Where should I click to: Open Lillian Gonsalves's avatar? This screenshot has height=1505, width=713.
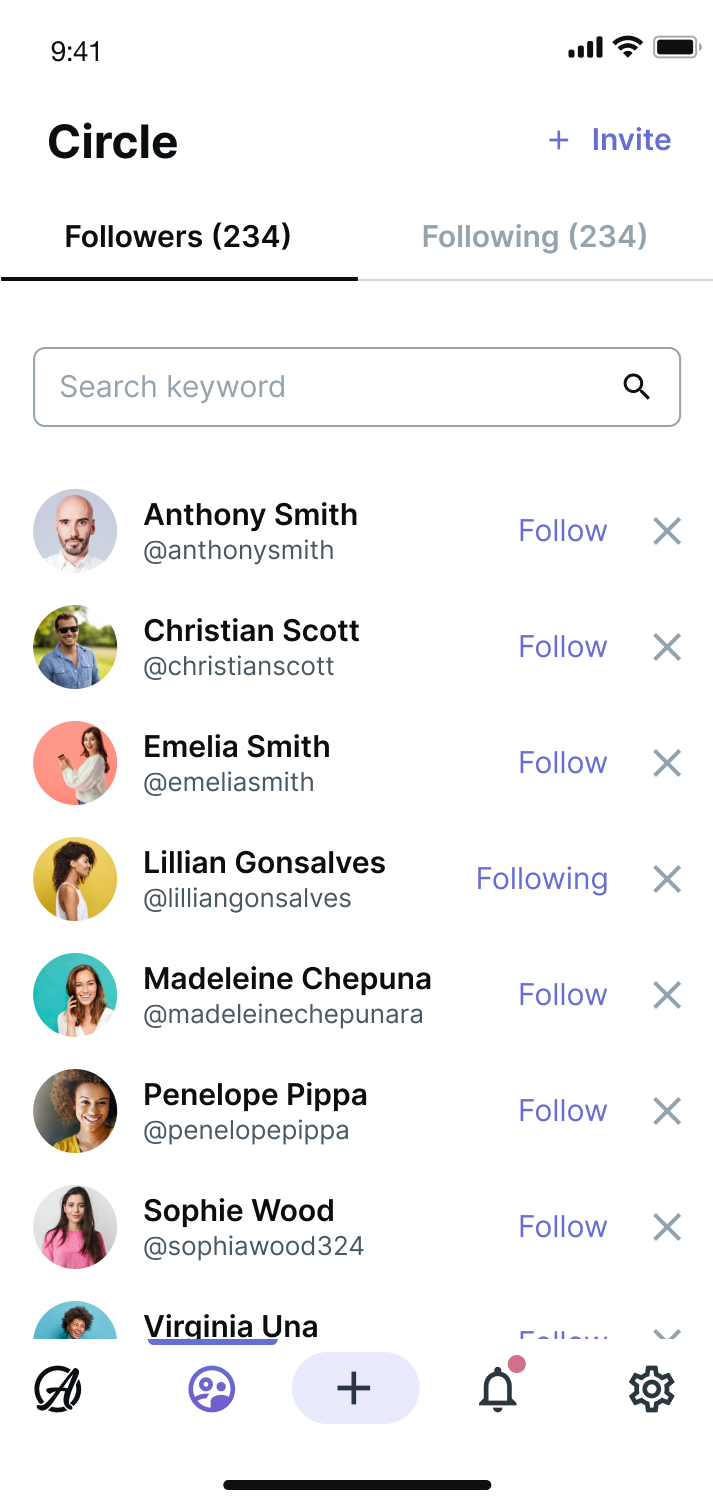coord(75,879)
